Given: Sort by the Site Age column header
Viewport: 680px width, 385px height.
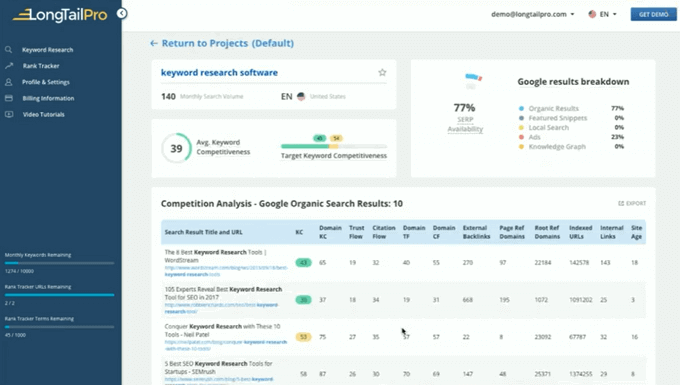Looking at the screenshot, I should click(636, 232).
